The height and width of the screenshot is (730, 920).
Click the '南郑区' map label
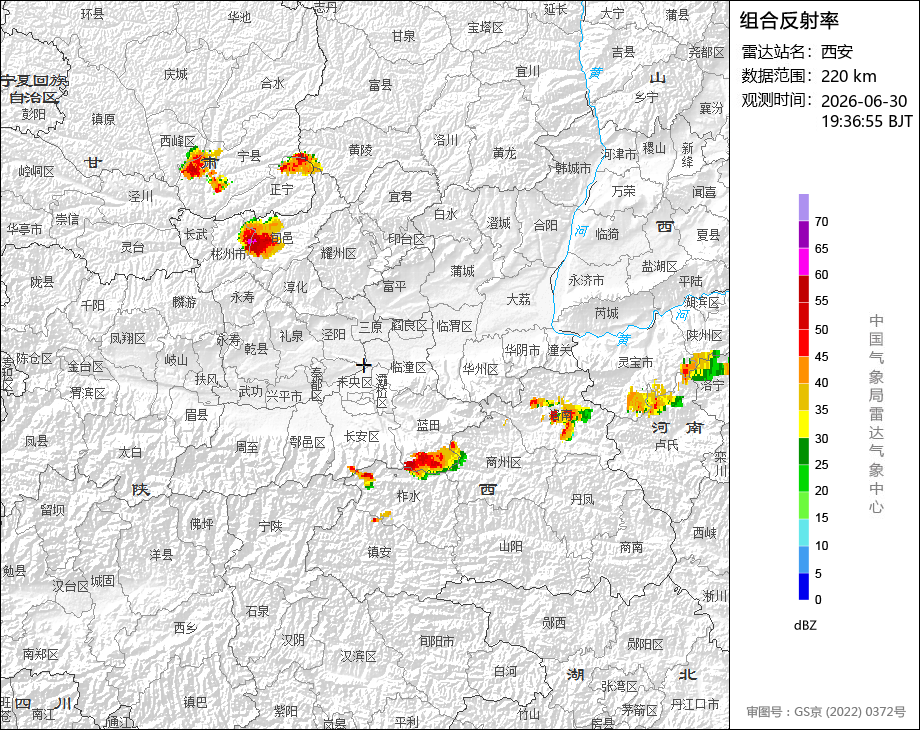point(40,654)
